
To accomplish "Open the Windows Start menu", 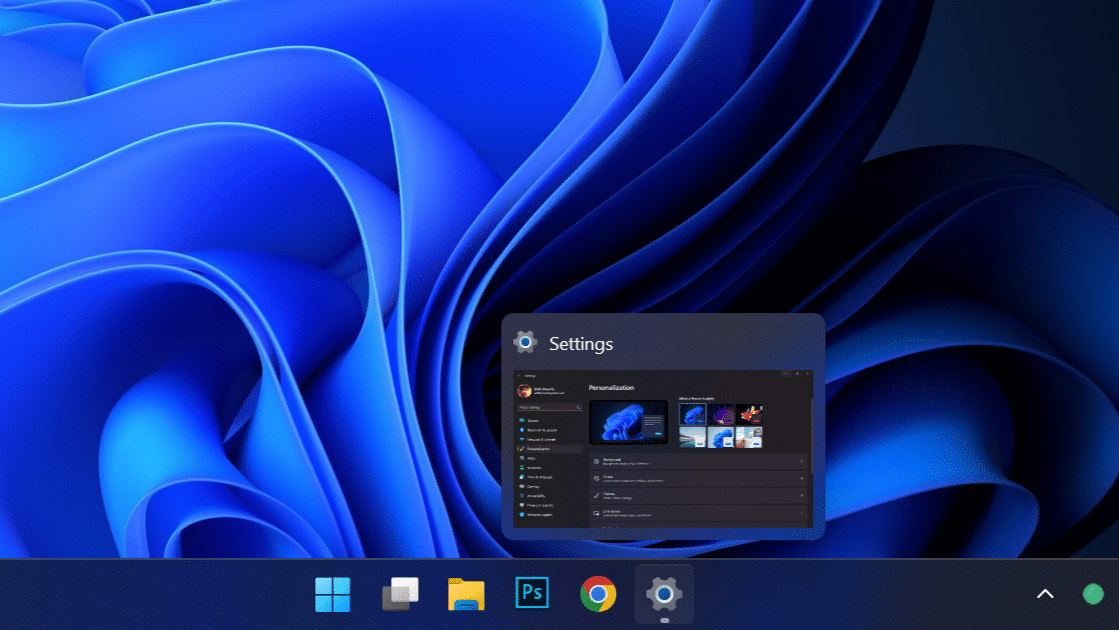I will click(333, 594).
